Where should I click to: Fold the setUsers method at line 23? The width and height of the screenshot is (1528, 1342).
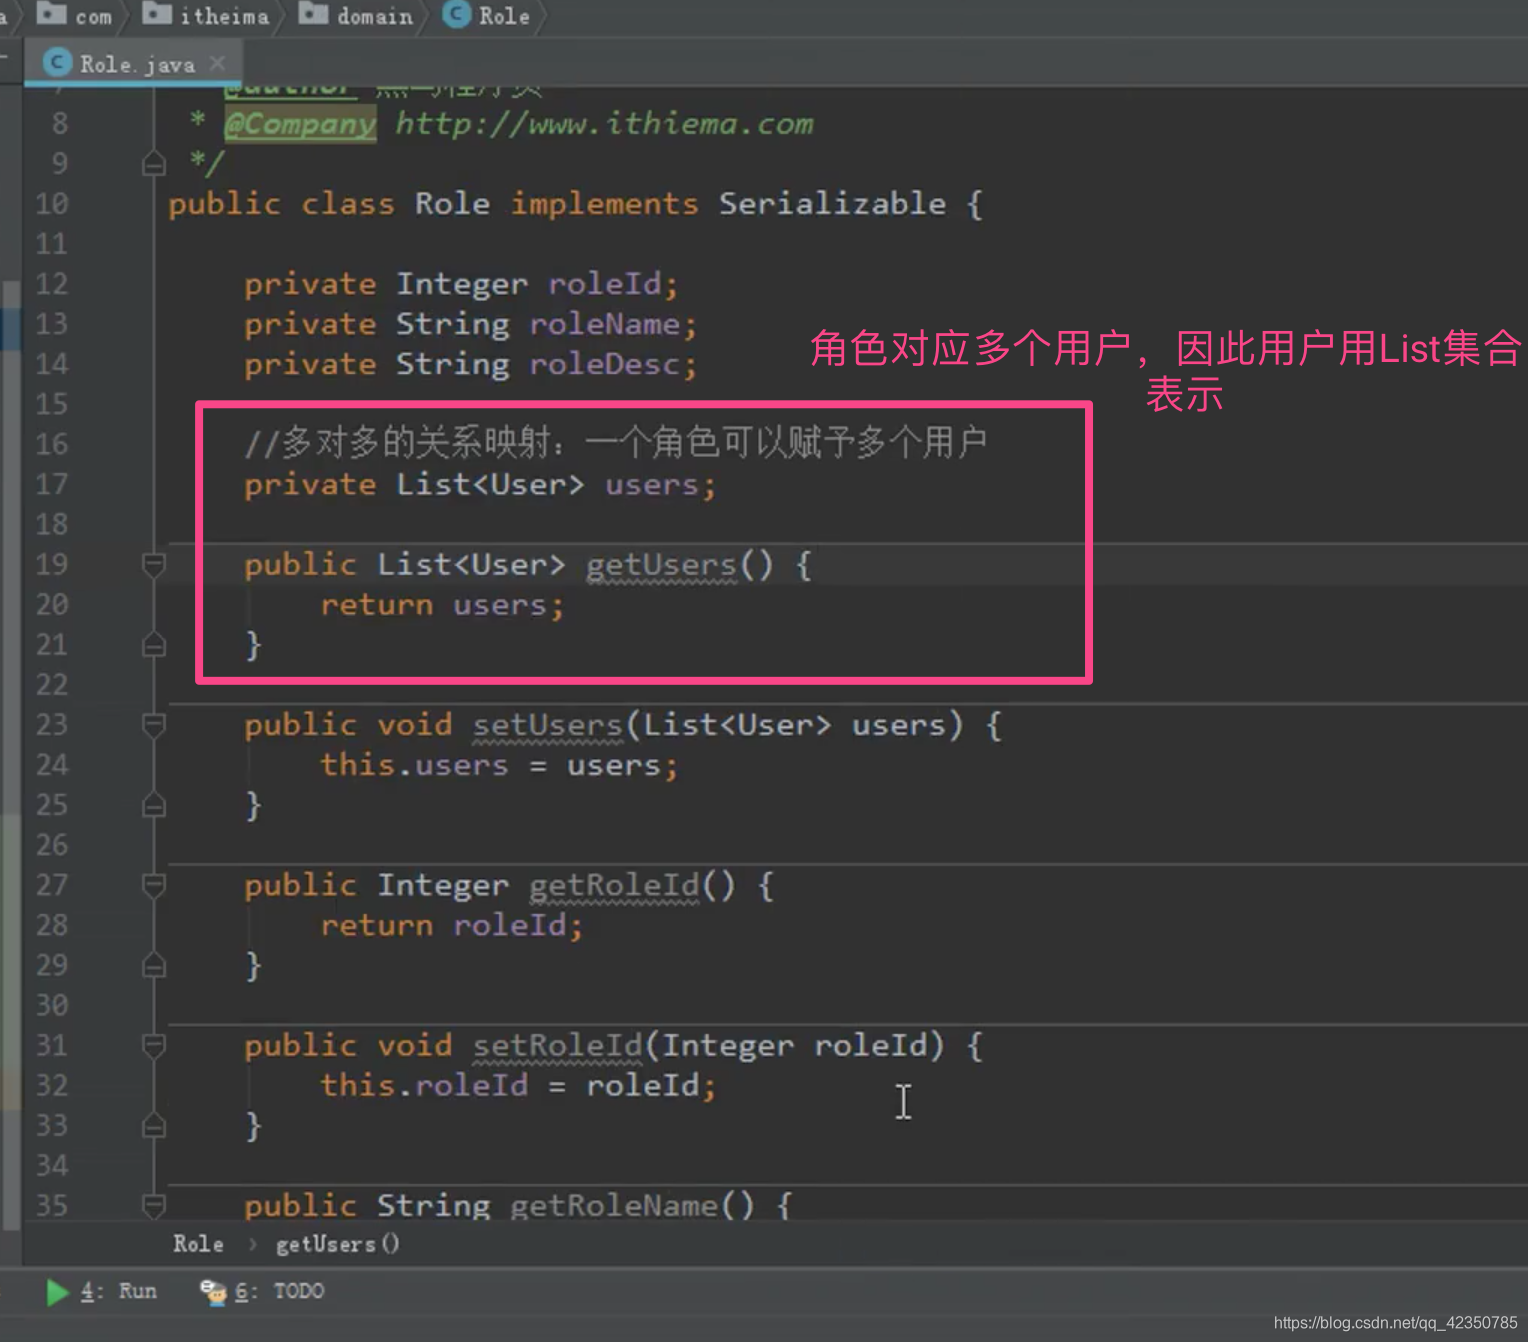[154, 725]
